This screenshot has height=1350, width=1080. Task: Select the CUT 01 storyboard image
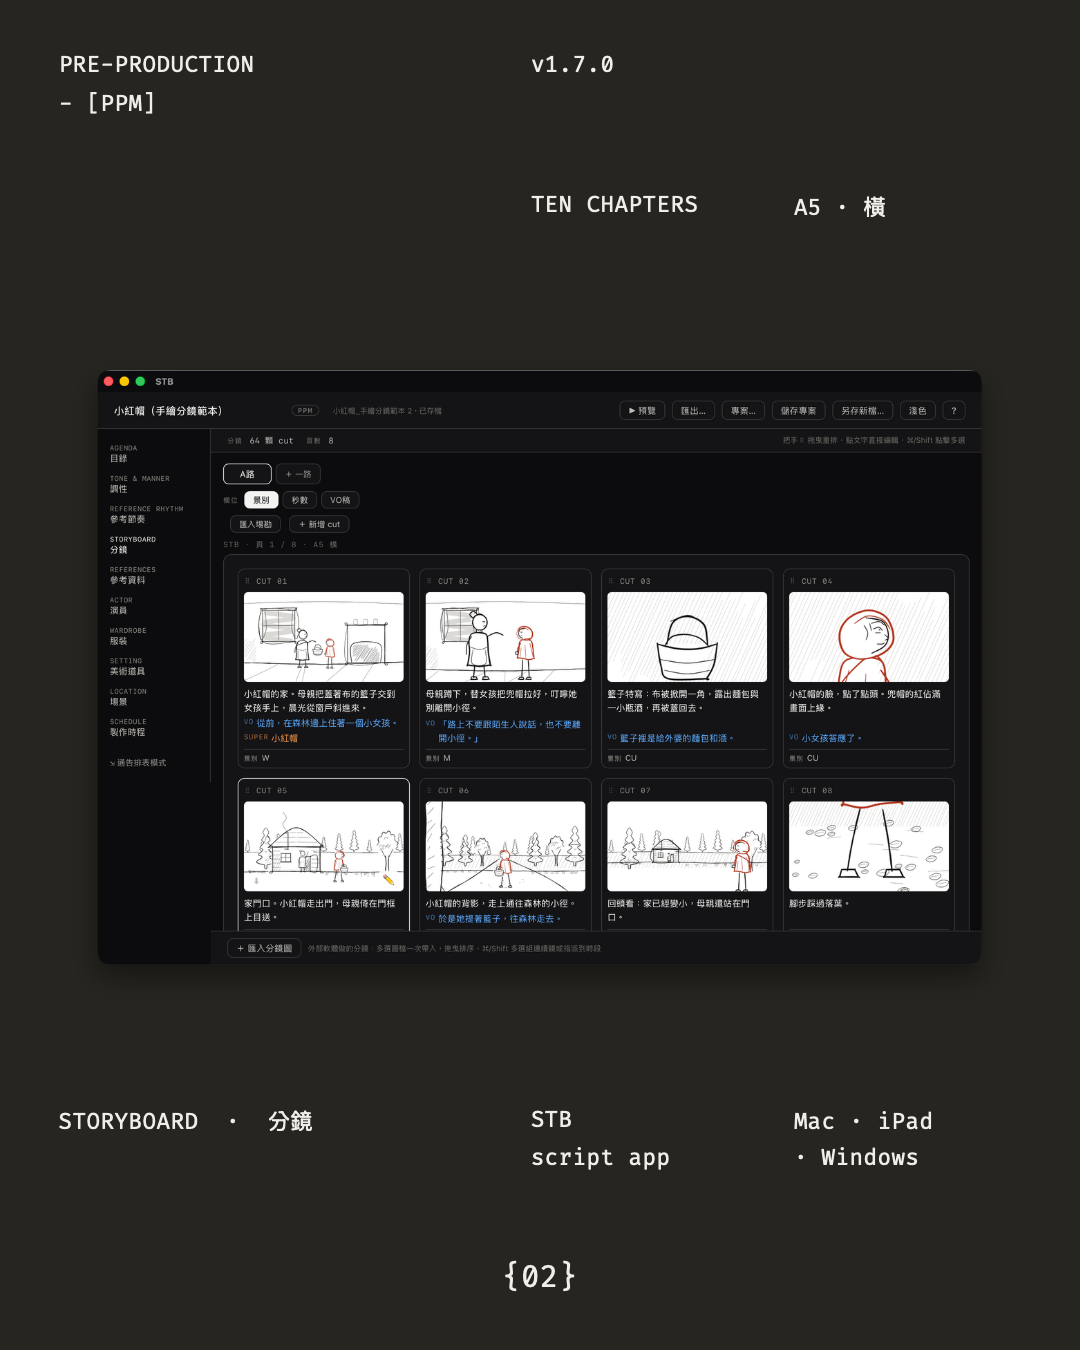(x=324, y=637)
